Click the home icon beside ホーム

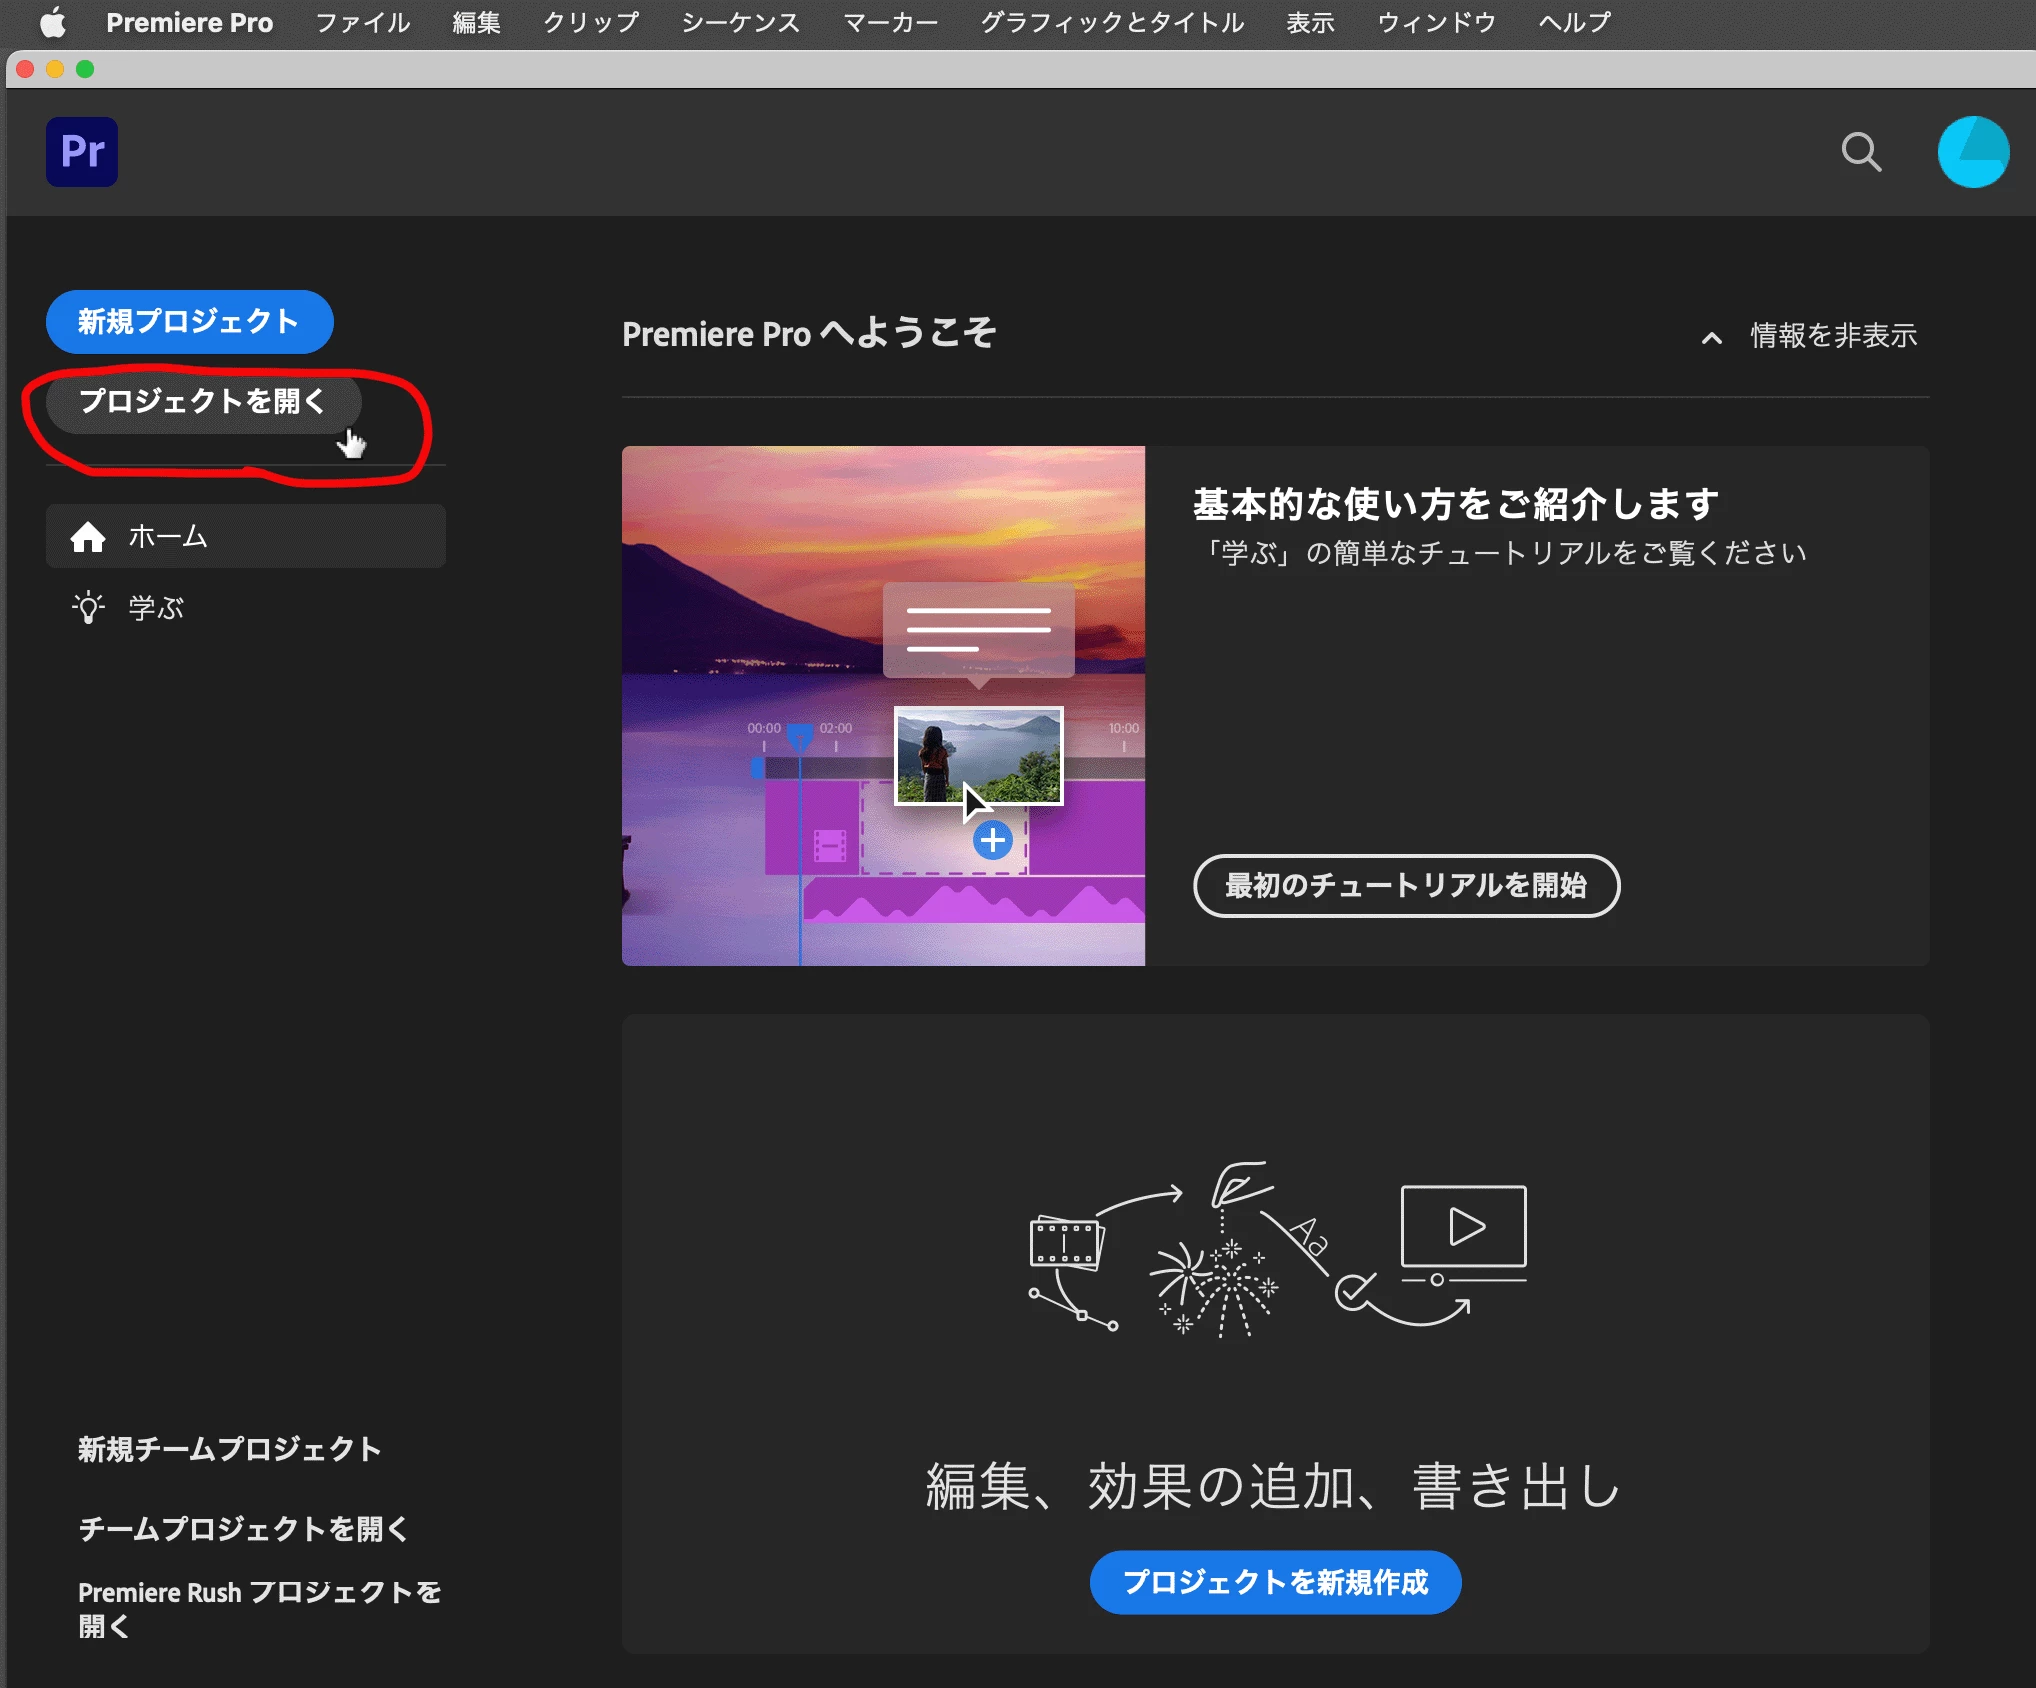(88, 537)
